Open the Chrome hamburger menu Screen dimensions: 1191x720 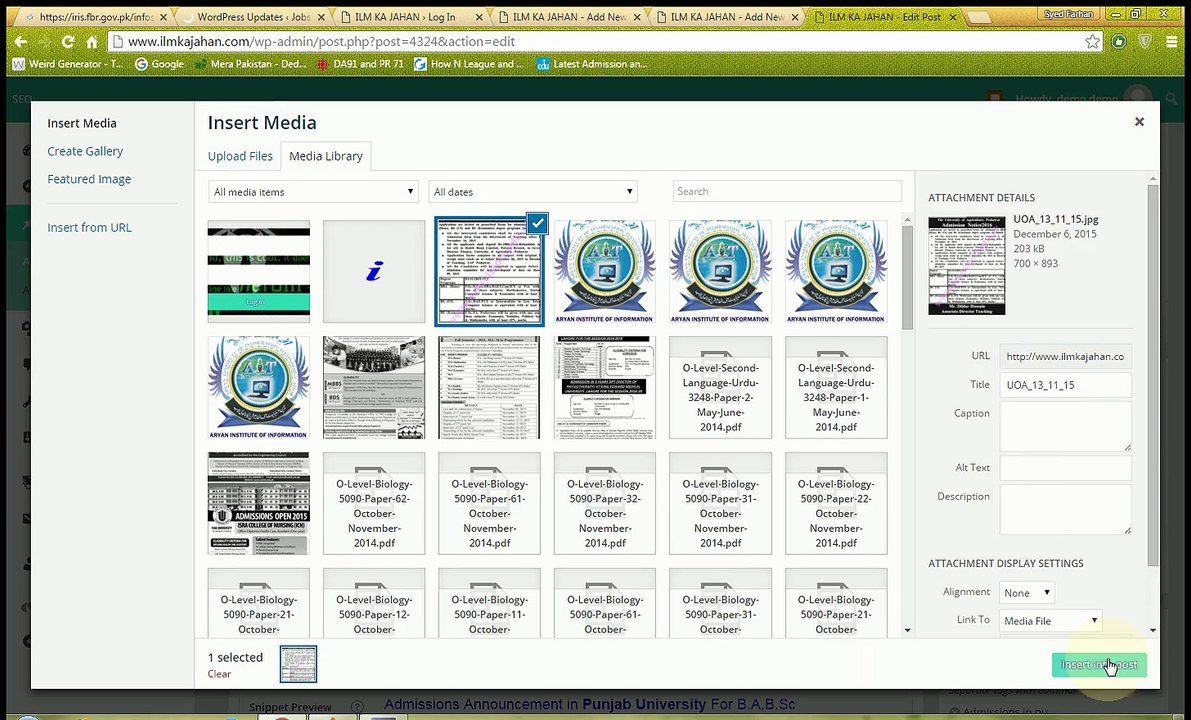point(1172,42)
